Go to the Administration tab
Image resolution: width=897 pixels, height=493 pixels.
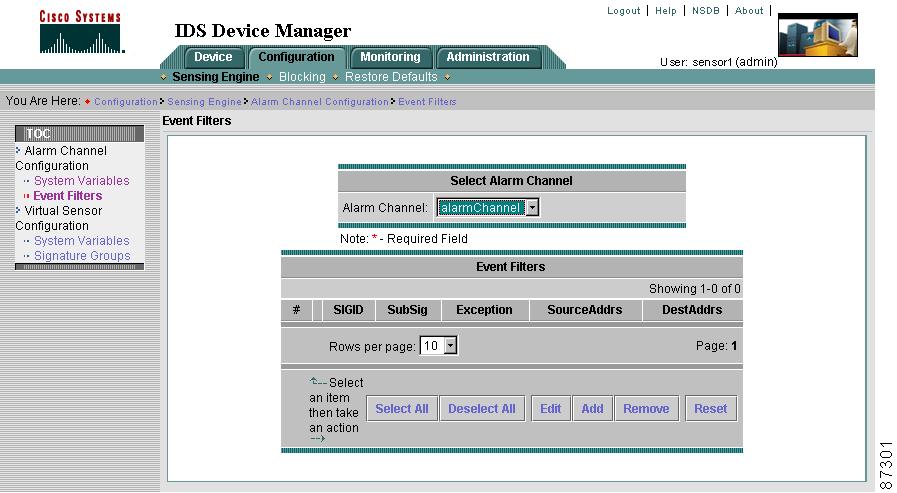(488, 57)
